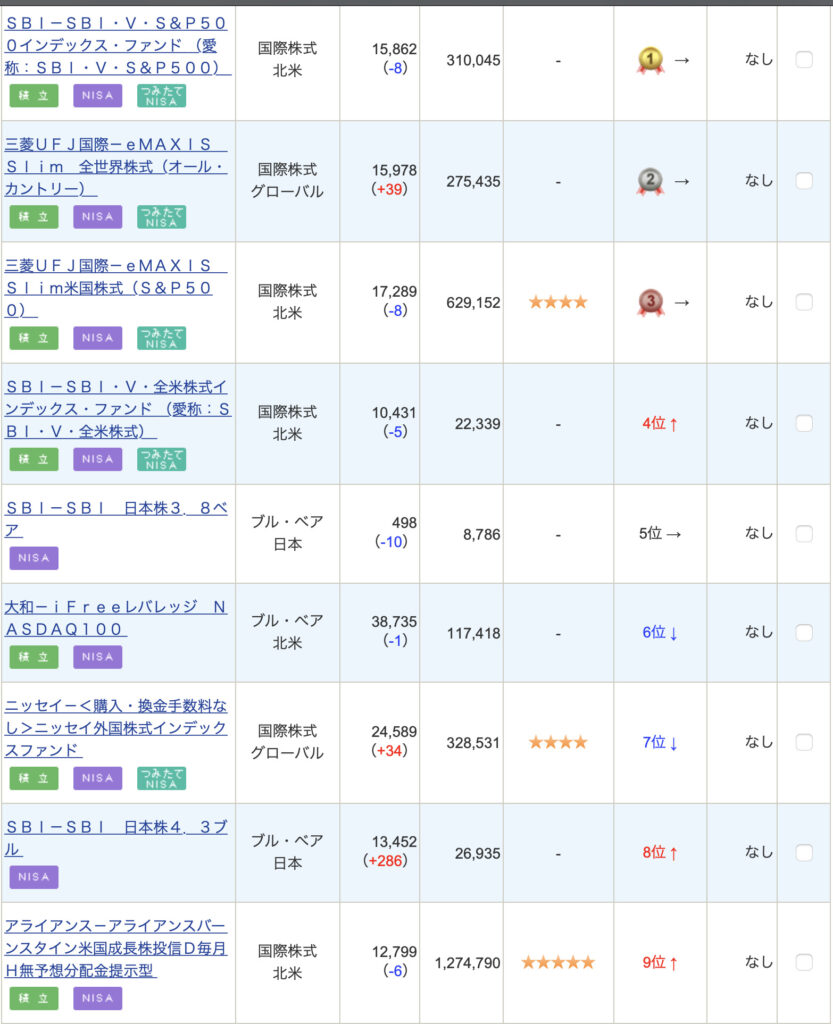Open eMAXIS Slim 米国株式(S&P500) fund link
The height and width of the screenshot is (1024, 833).
[116, 288]
